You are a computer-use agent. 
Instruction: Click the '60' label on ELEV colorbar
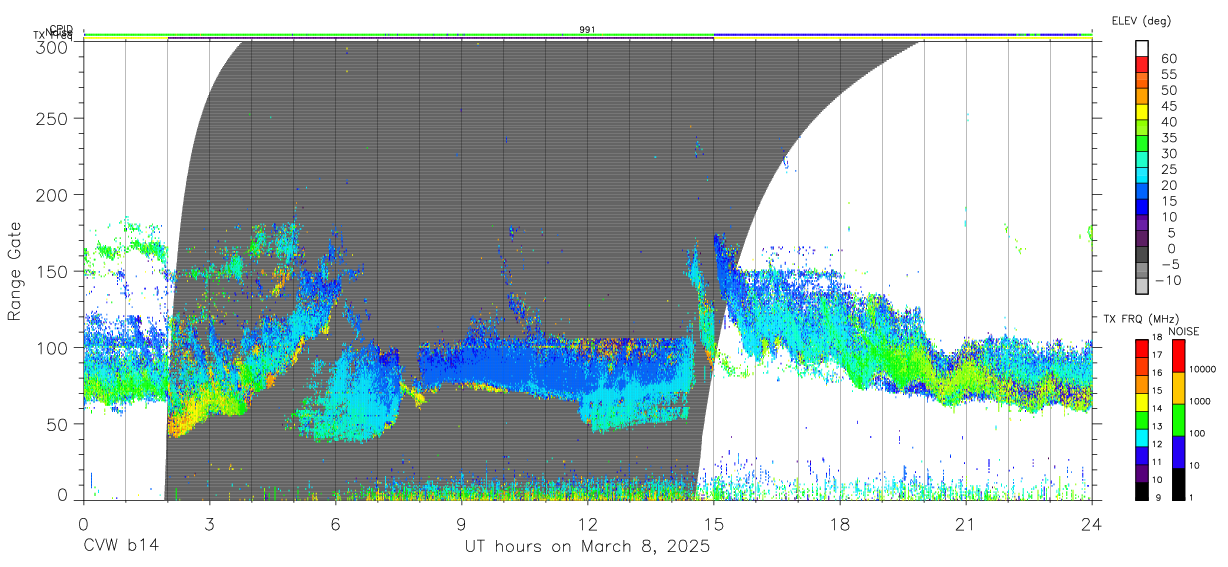tap(1168, 59)
